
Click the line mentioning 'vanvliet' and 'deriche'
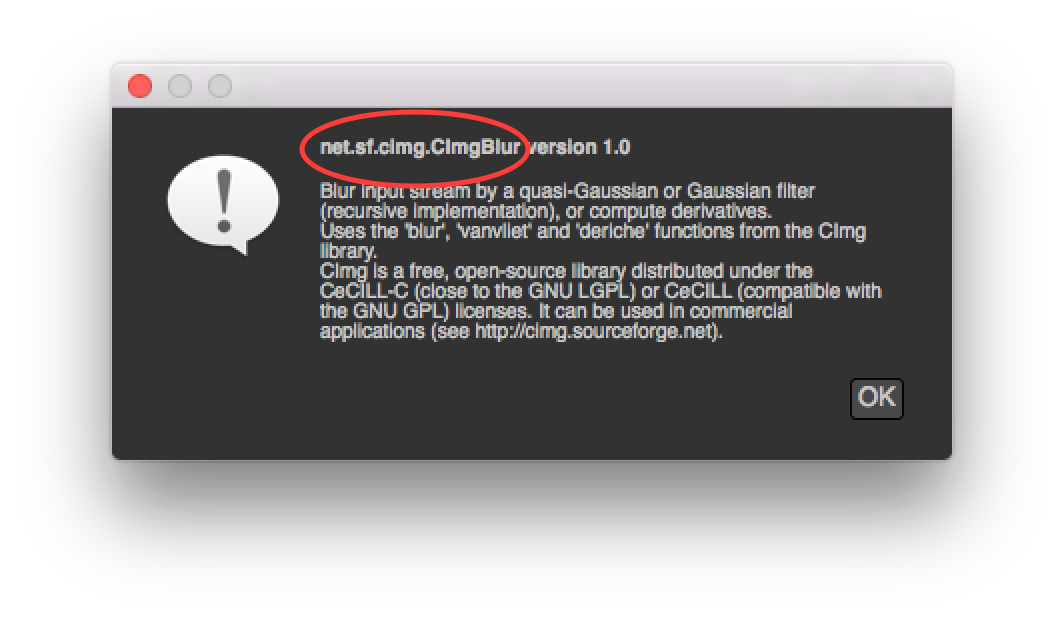coord(592,231)
